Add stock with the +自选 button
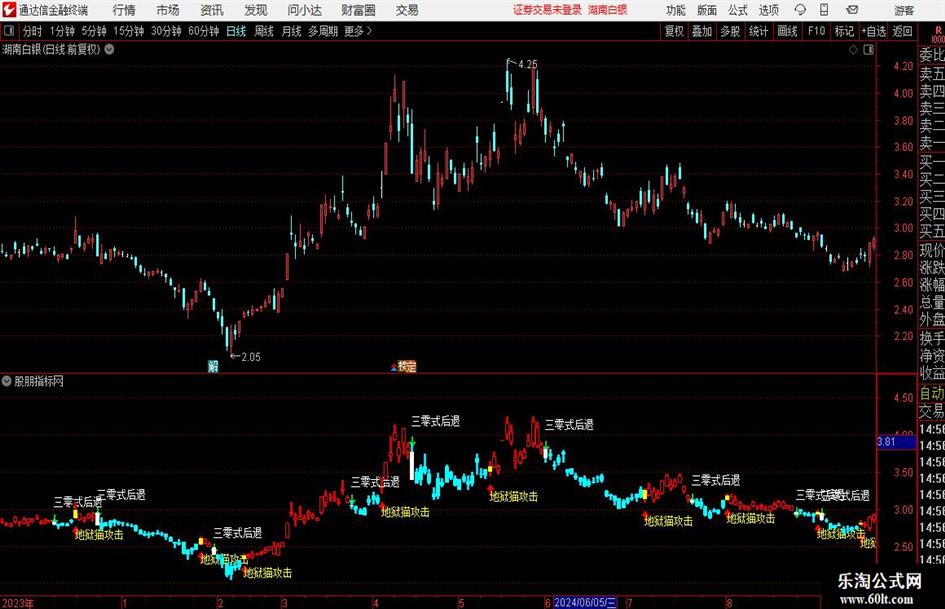The width and height of the screenshot is (945, 609). 873,31
